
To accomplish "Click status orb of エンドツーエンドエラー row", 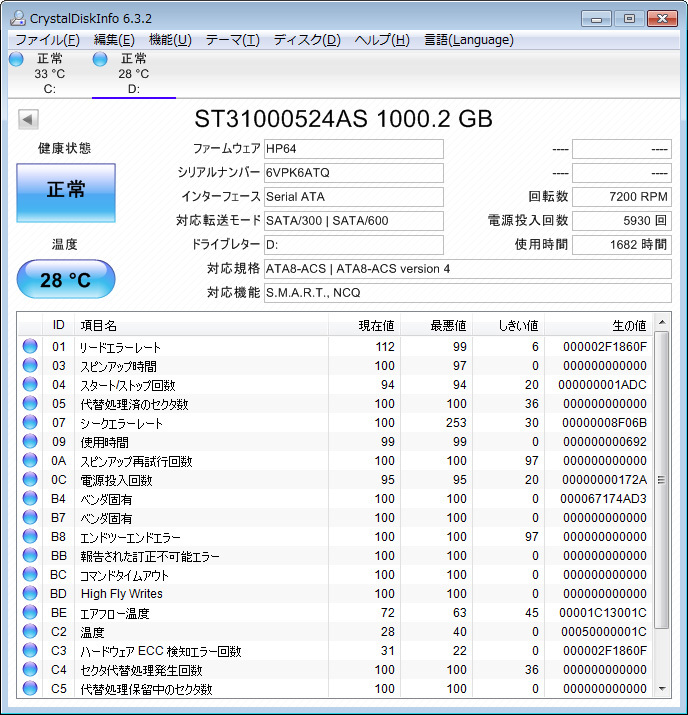I will pos(30,536).
